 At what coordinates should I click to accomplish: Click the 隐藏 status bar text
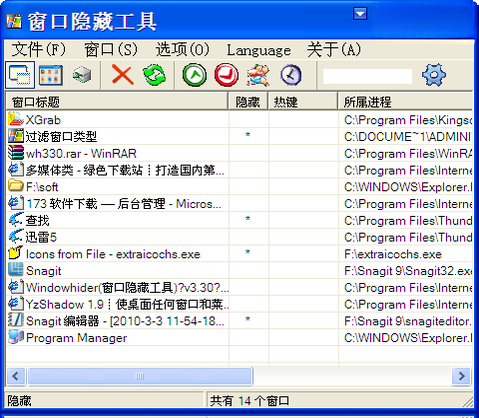point(19,401)
